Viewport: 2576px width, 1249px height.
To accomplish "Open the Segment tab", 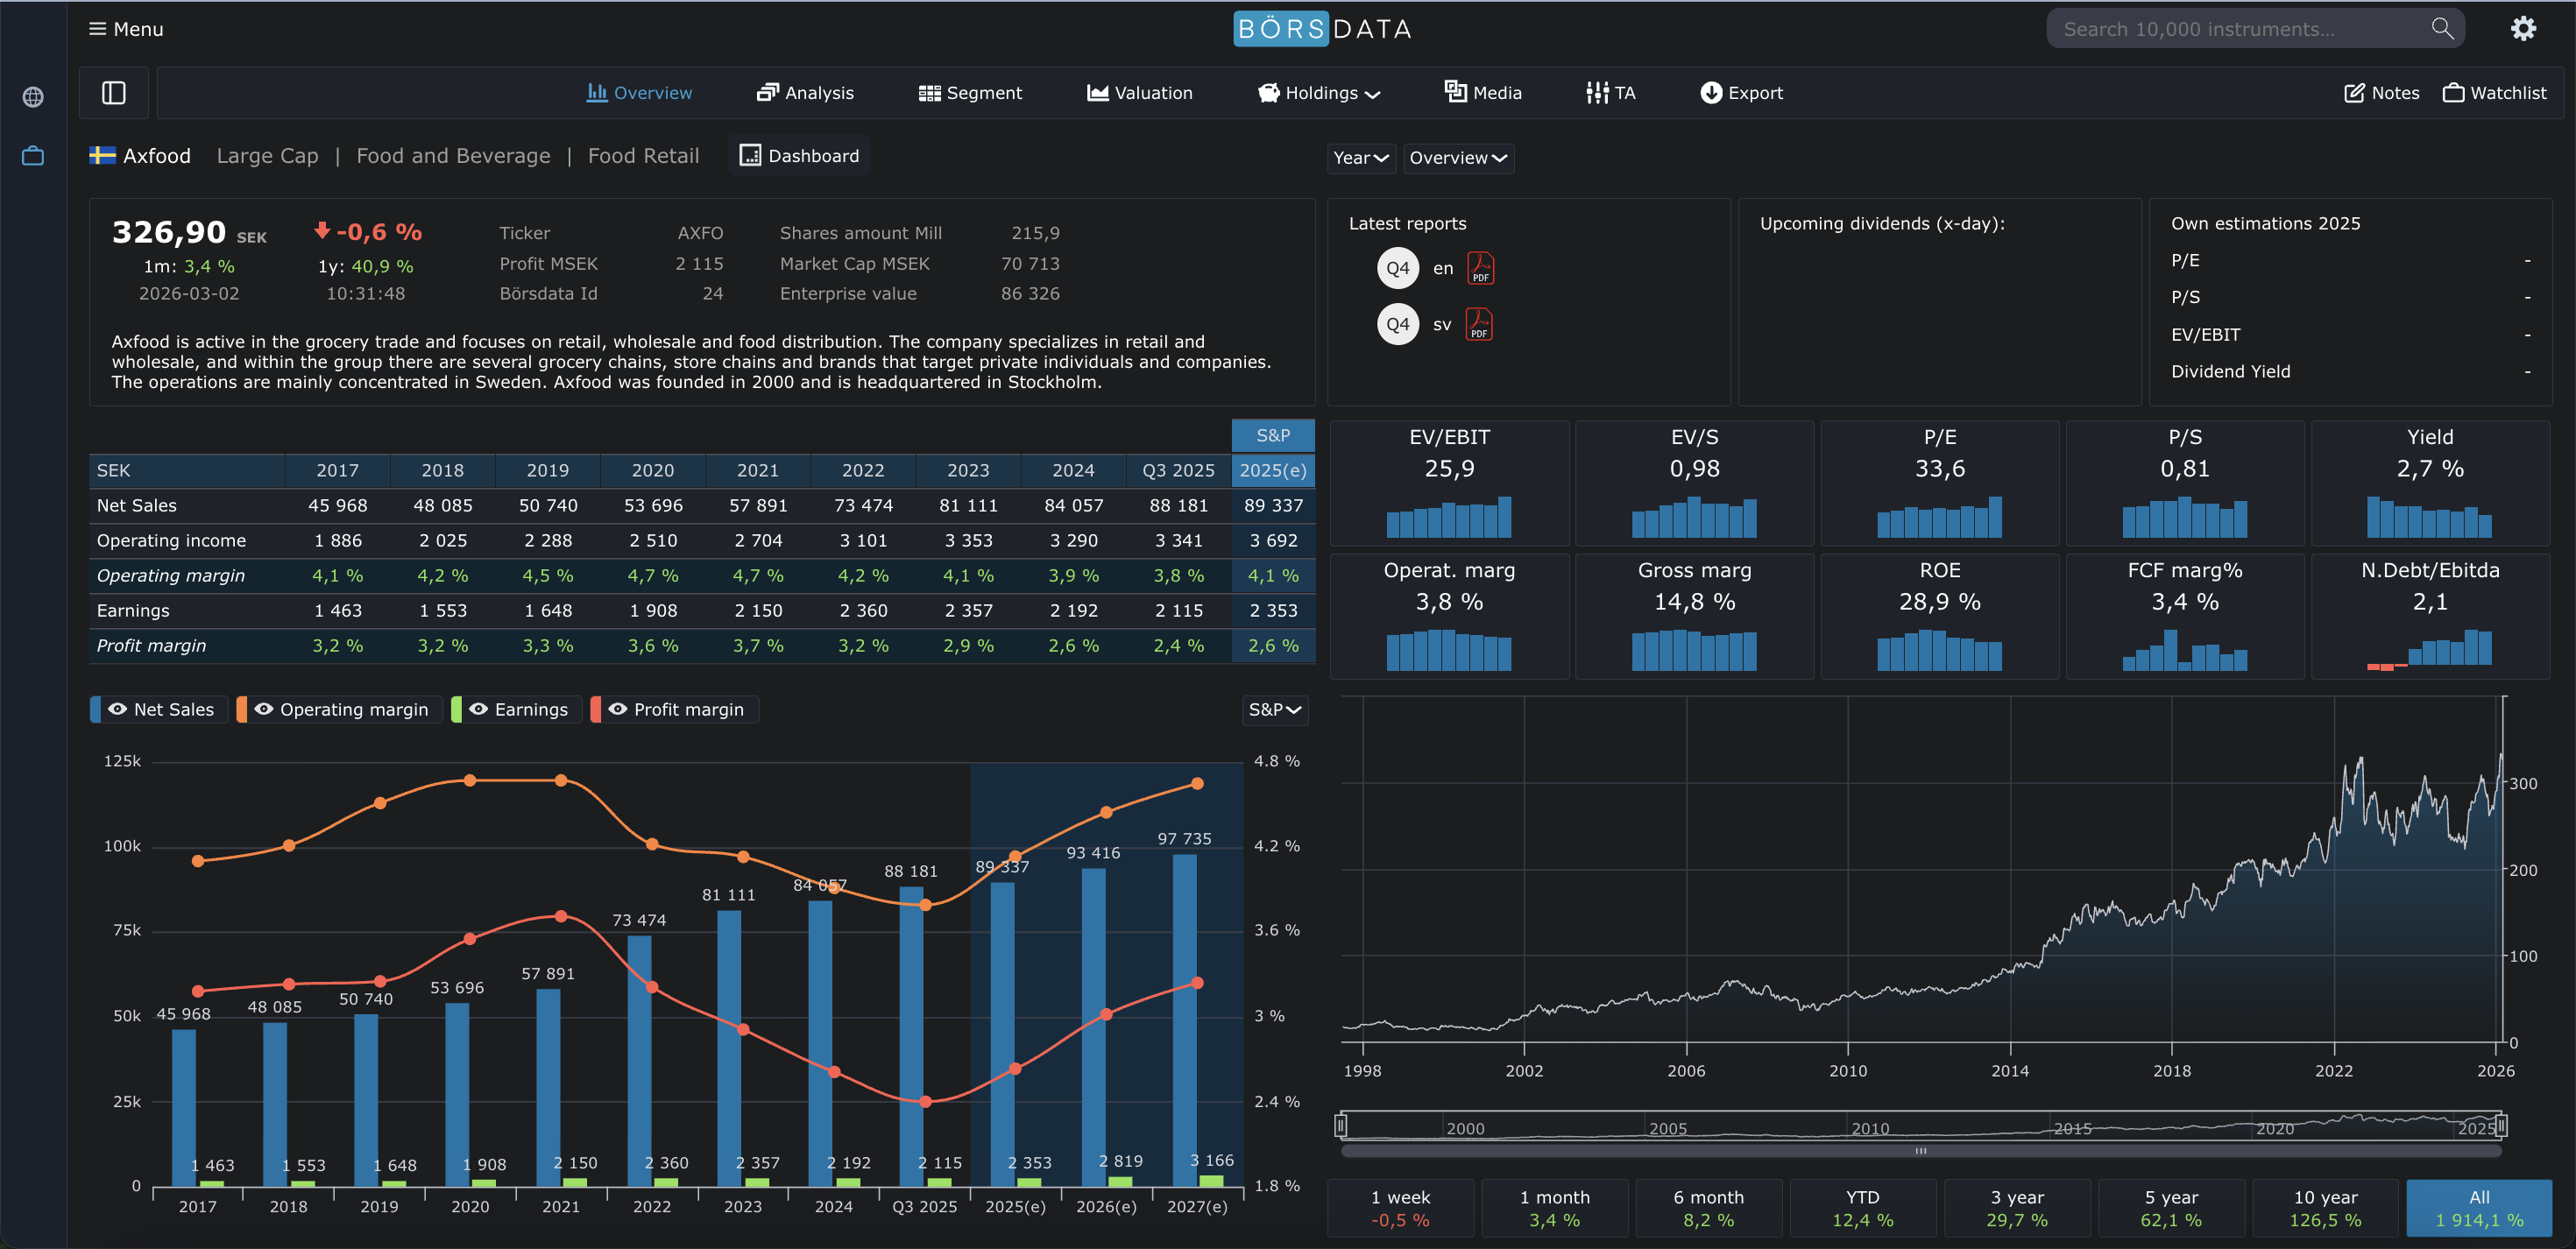I will click(970, 93).
